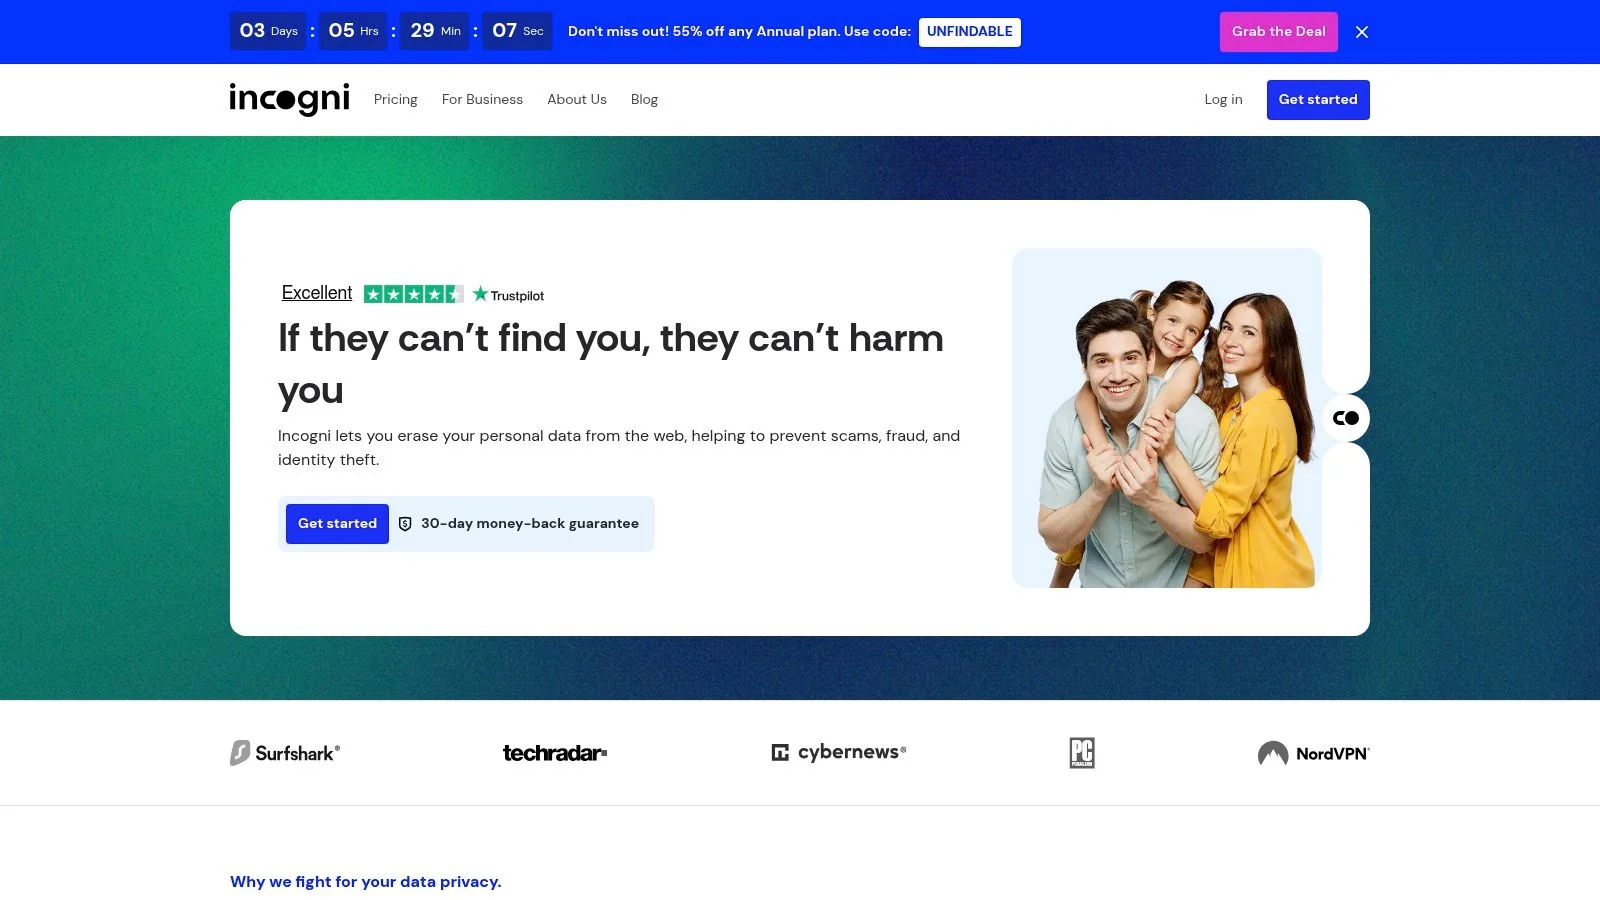Close the promo banner with the X
Image resolution: width=1600 pixels, height=900 pixels.
click(1362, 32)
